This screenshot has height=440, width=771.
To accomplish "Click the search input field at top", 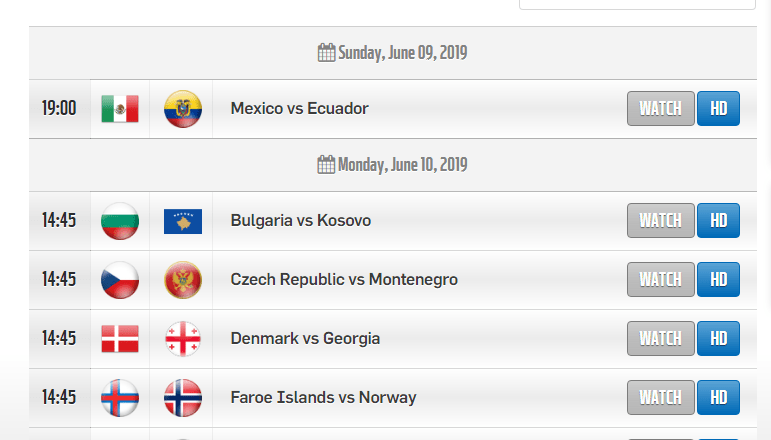I will 637,4.
